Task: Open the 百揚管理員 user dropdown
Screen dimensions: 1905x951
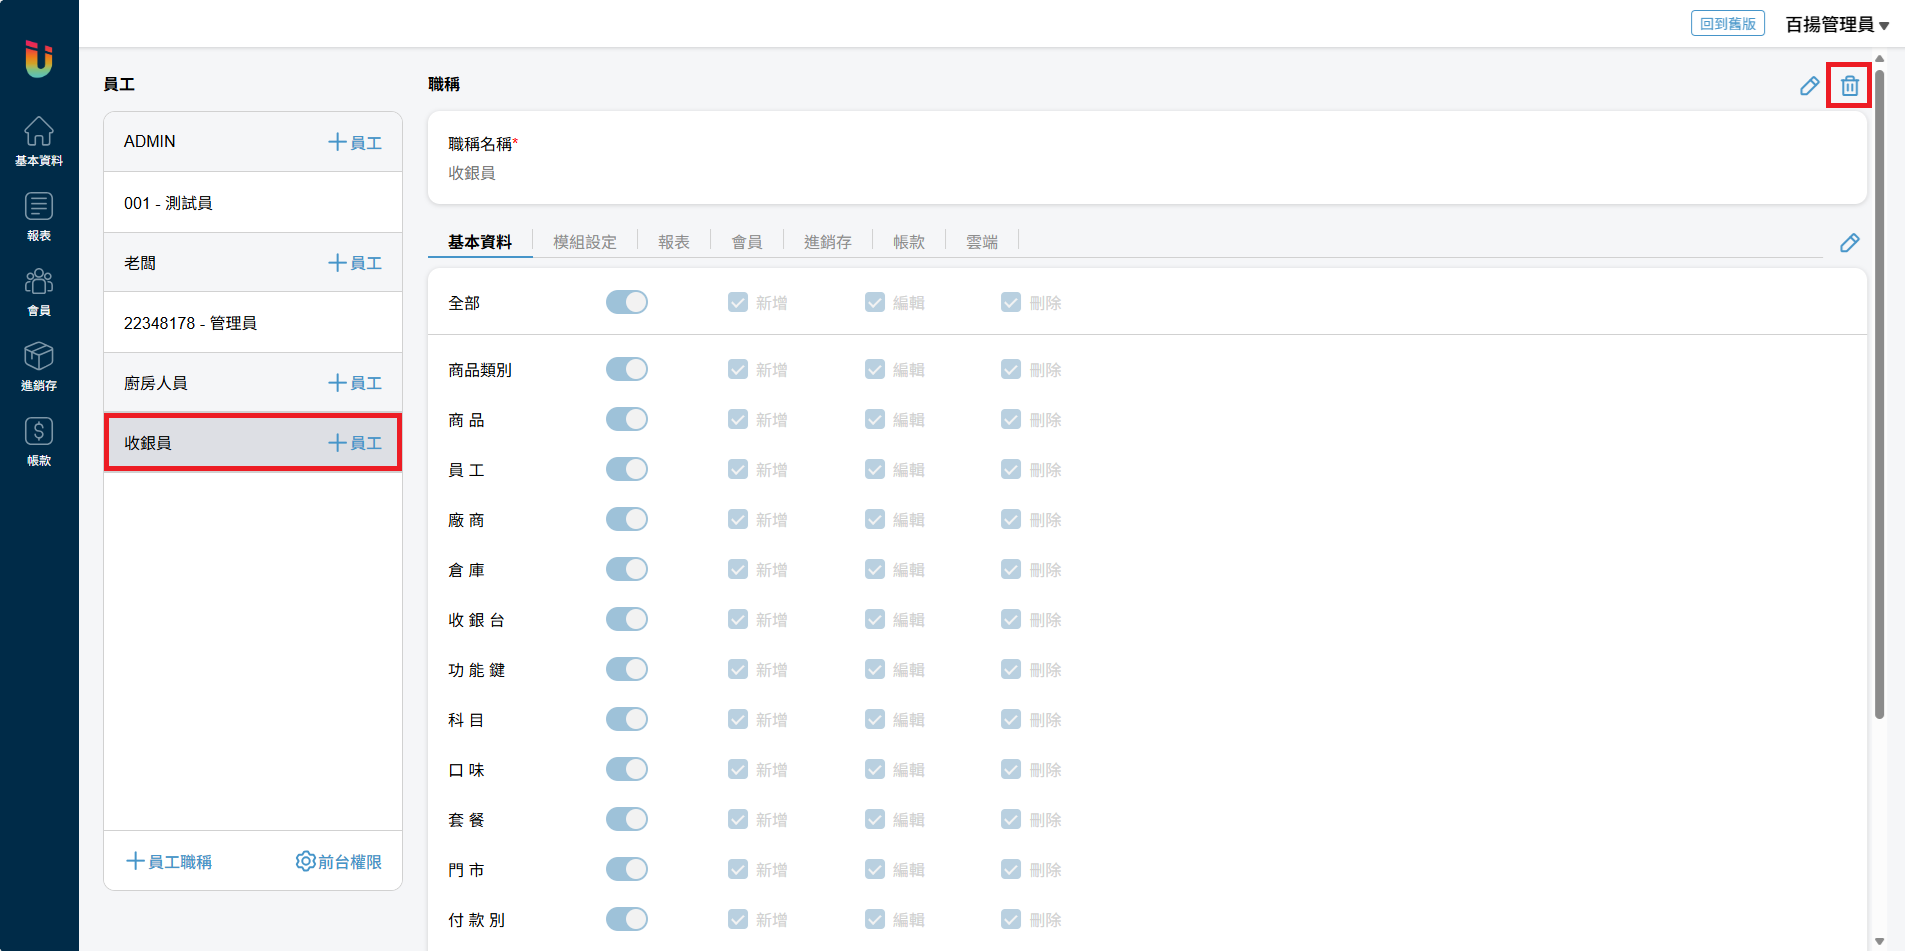Action: click(x=1836, y=24)
